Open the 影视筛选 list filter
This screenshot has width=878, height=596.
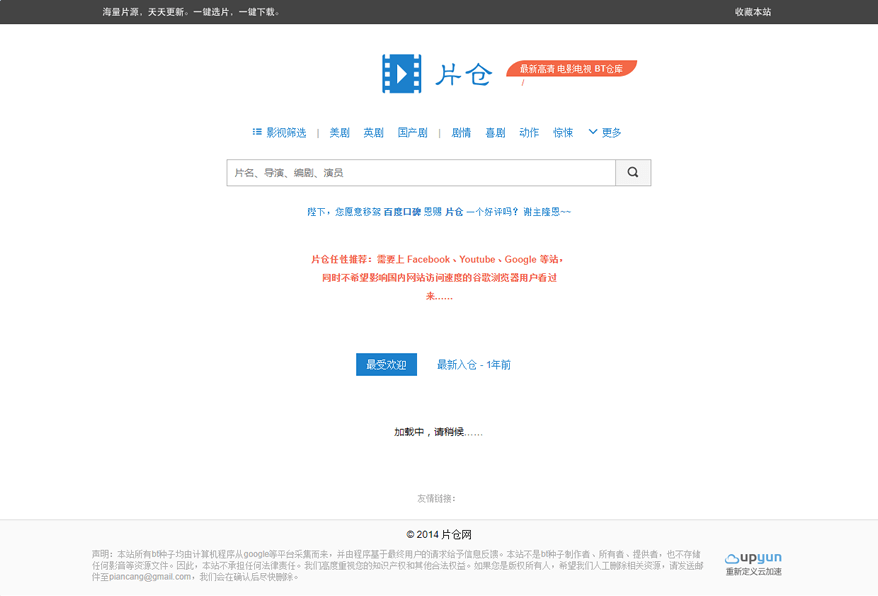pyautogui.click(x=279, y=133)
